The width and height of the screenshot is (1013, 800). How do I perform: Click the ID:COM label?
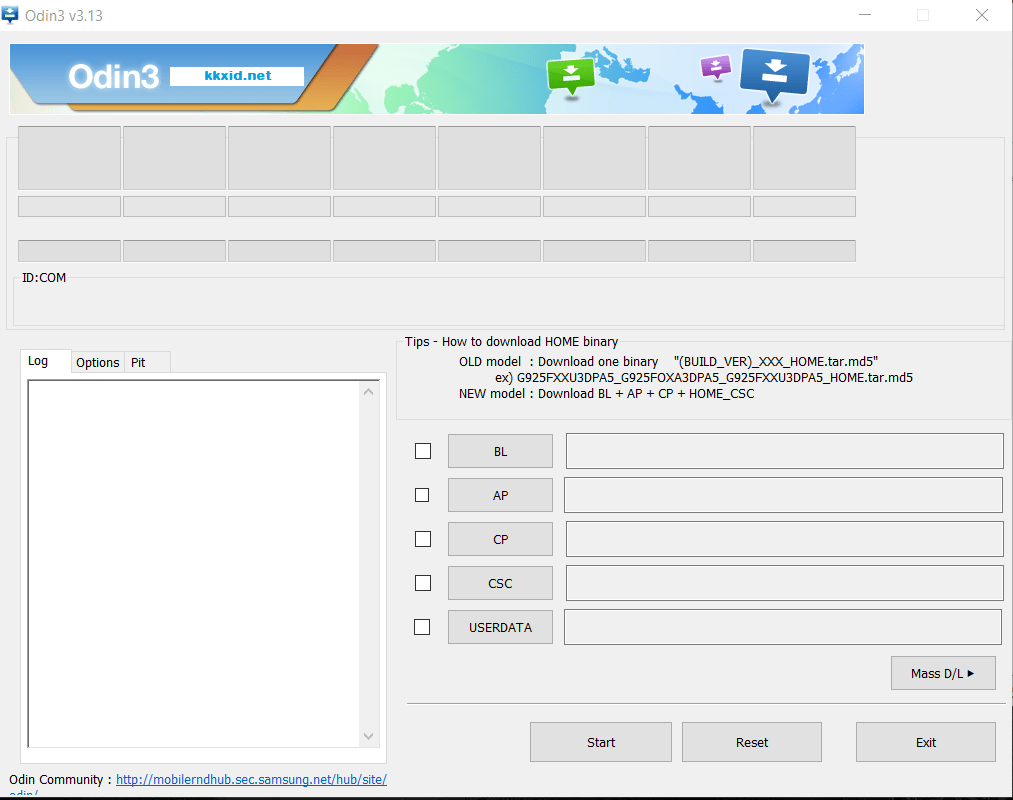[44, 277]
